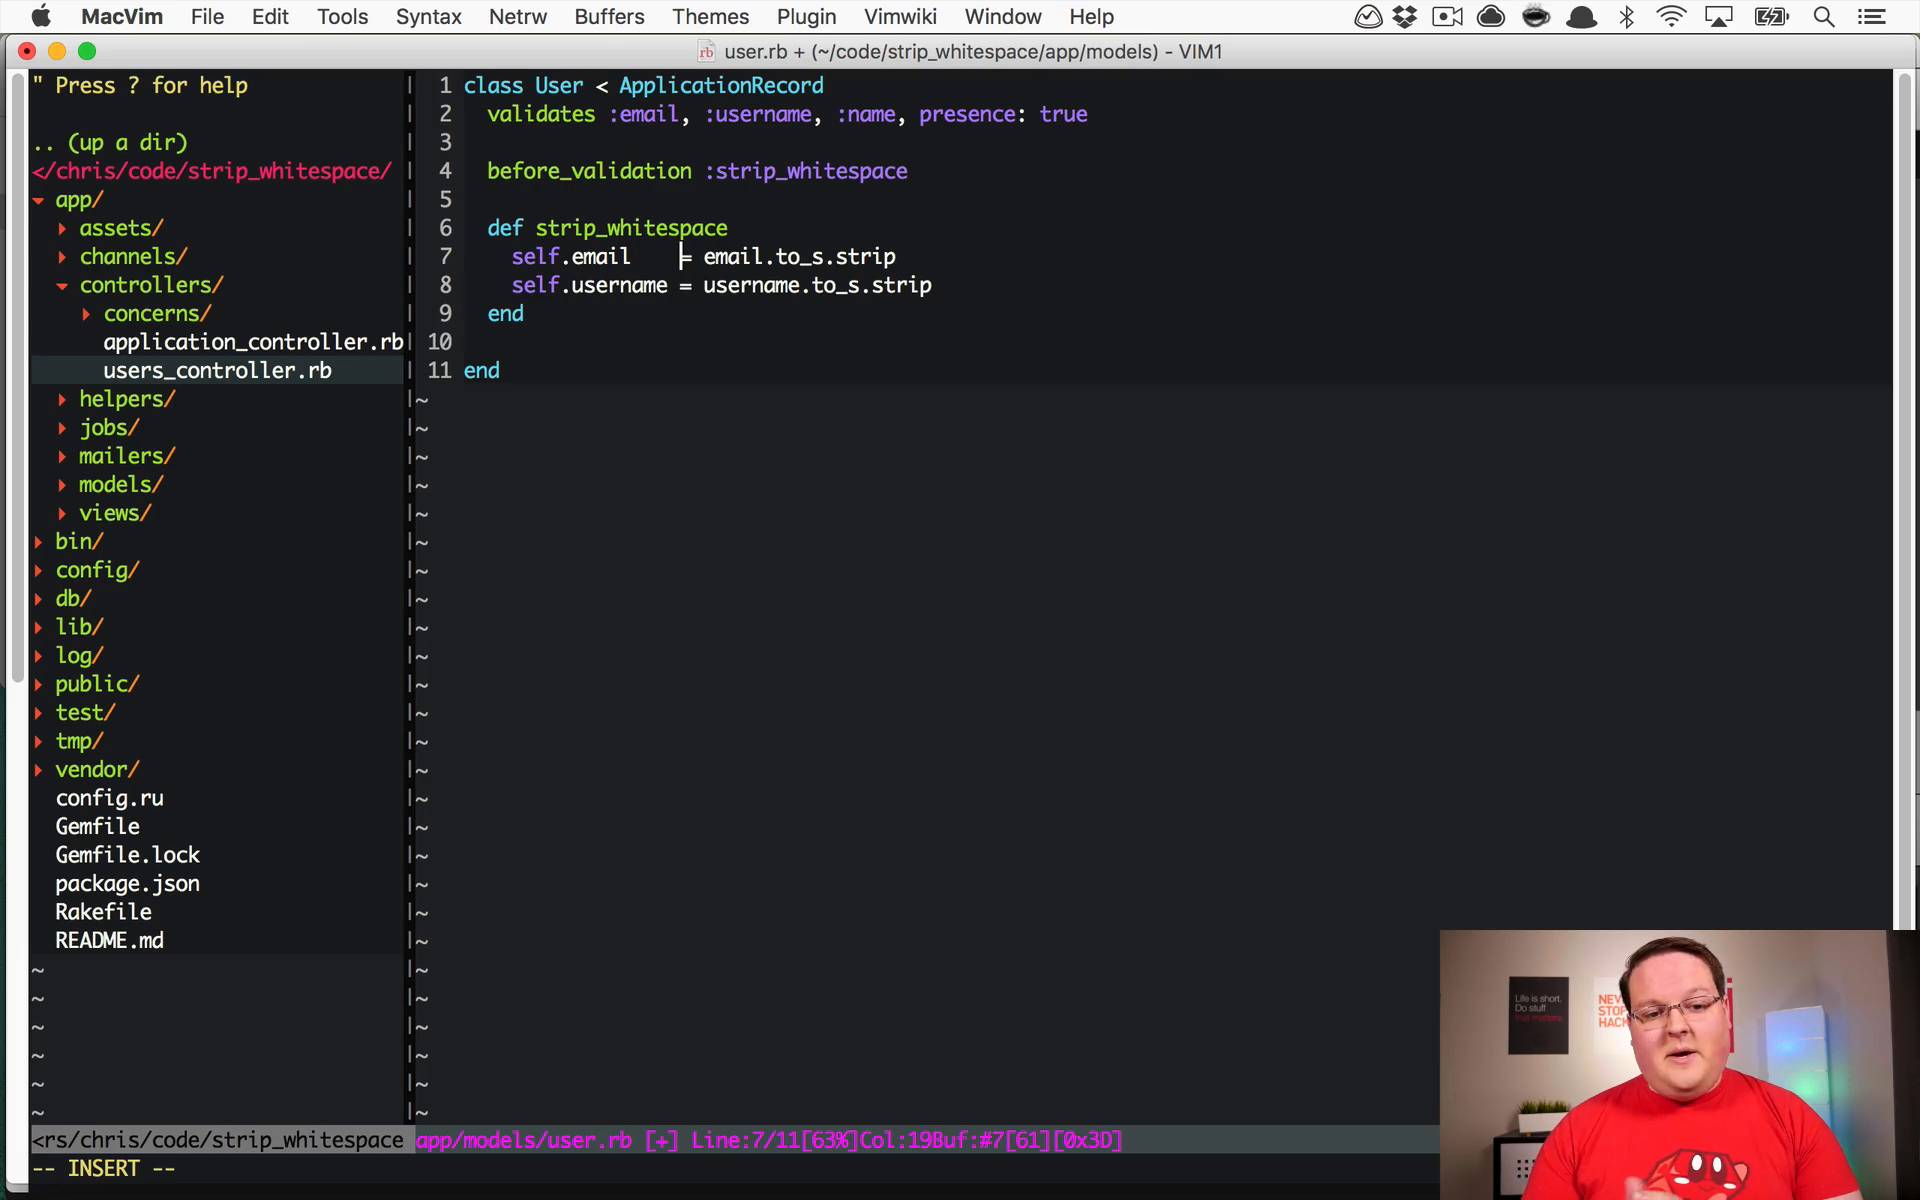Open the Window menu
1920x1200 pixels.
[1003, 16]
